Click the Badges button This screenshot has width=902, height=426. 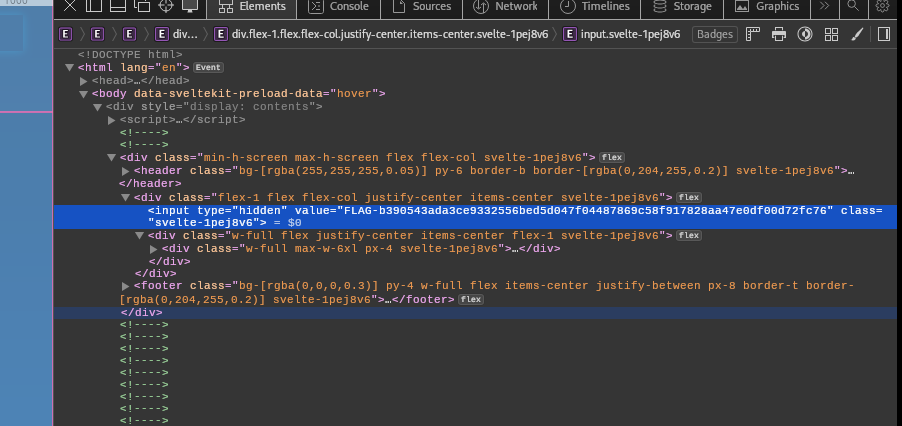coord(714,34)
